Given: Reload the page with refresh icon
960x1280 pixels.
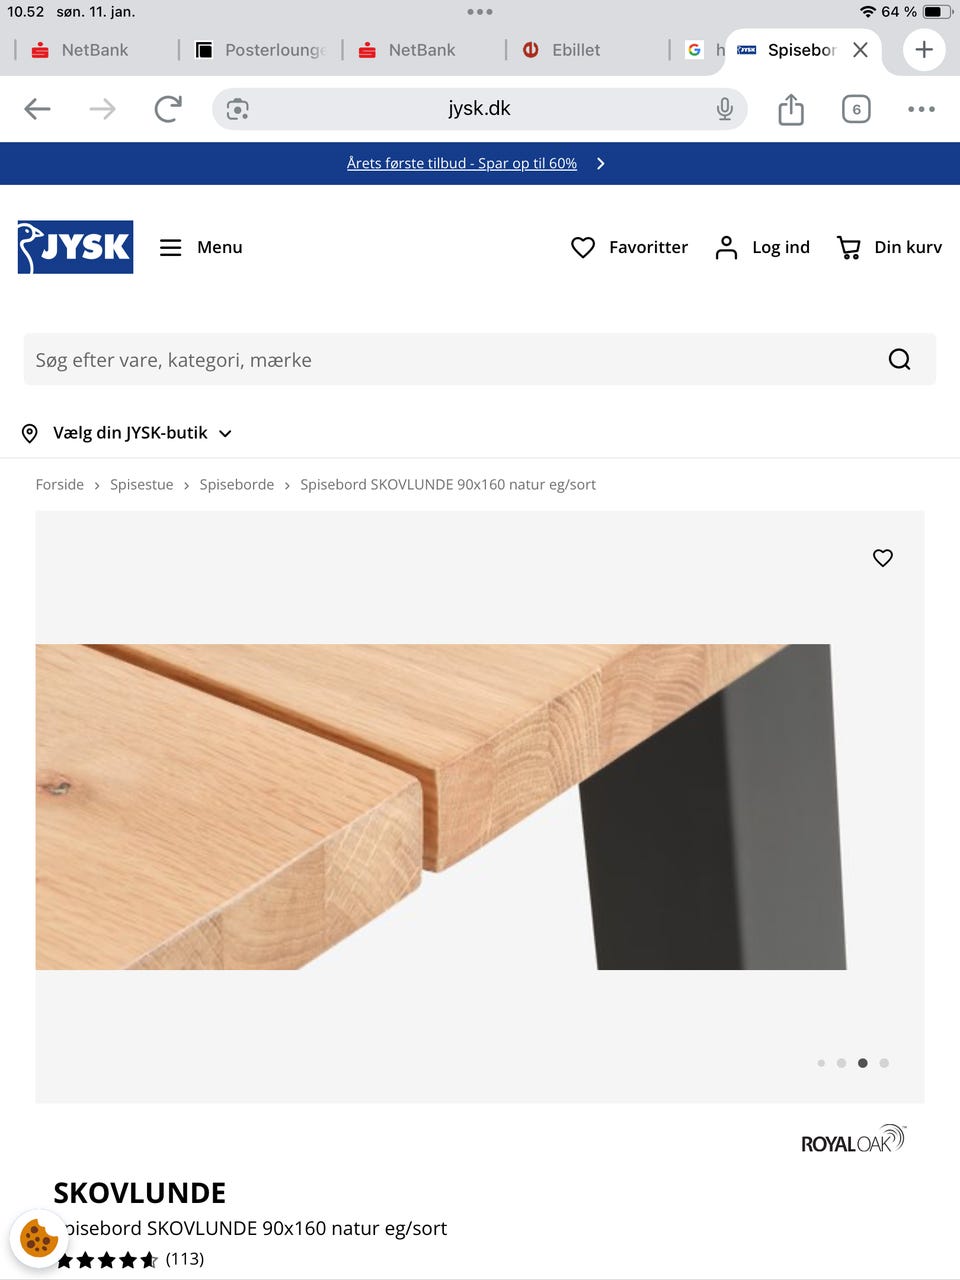Looking at the screenshot, I should pos(168,108).
